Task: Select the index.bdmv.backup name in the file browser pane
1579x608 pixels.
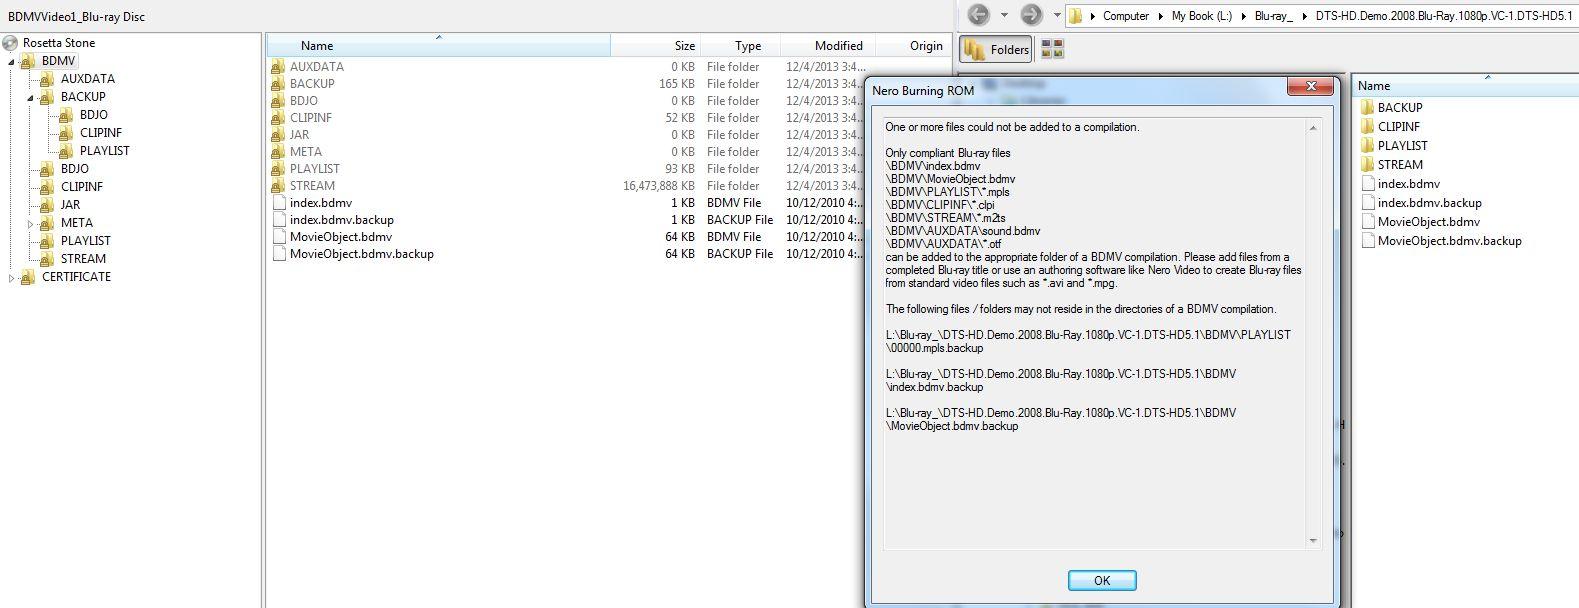Action: click(1430, 203)
